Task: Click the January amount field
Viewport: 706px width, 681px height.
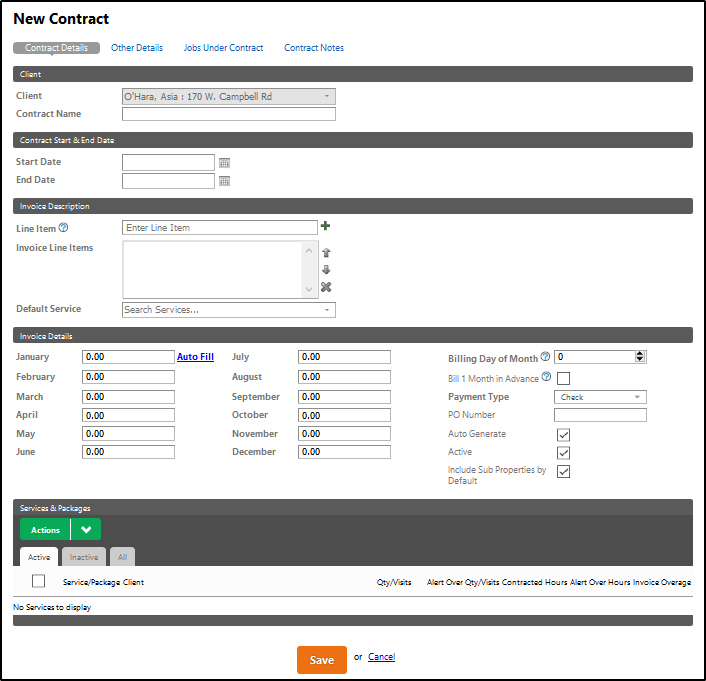Action: (128, 357)
